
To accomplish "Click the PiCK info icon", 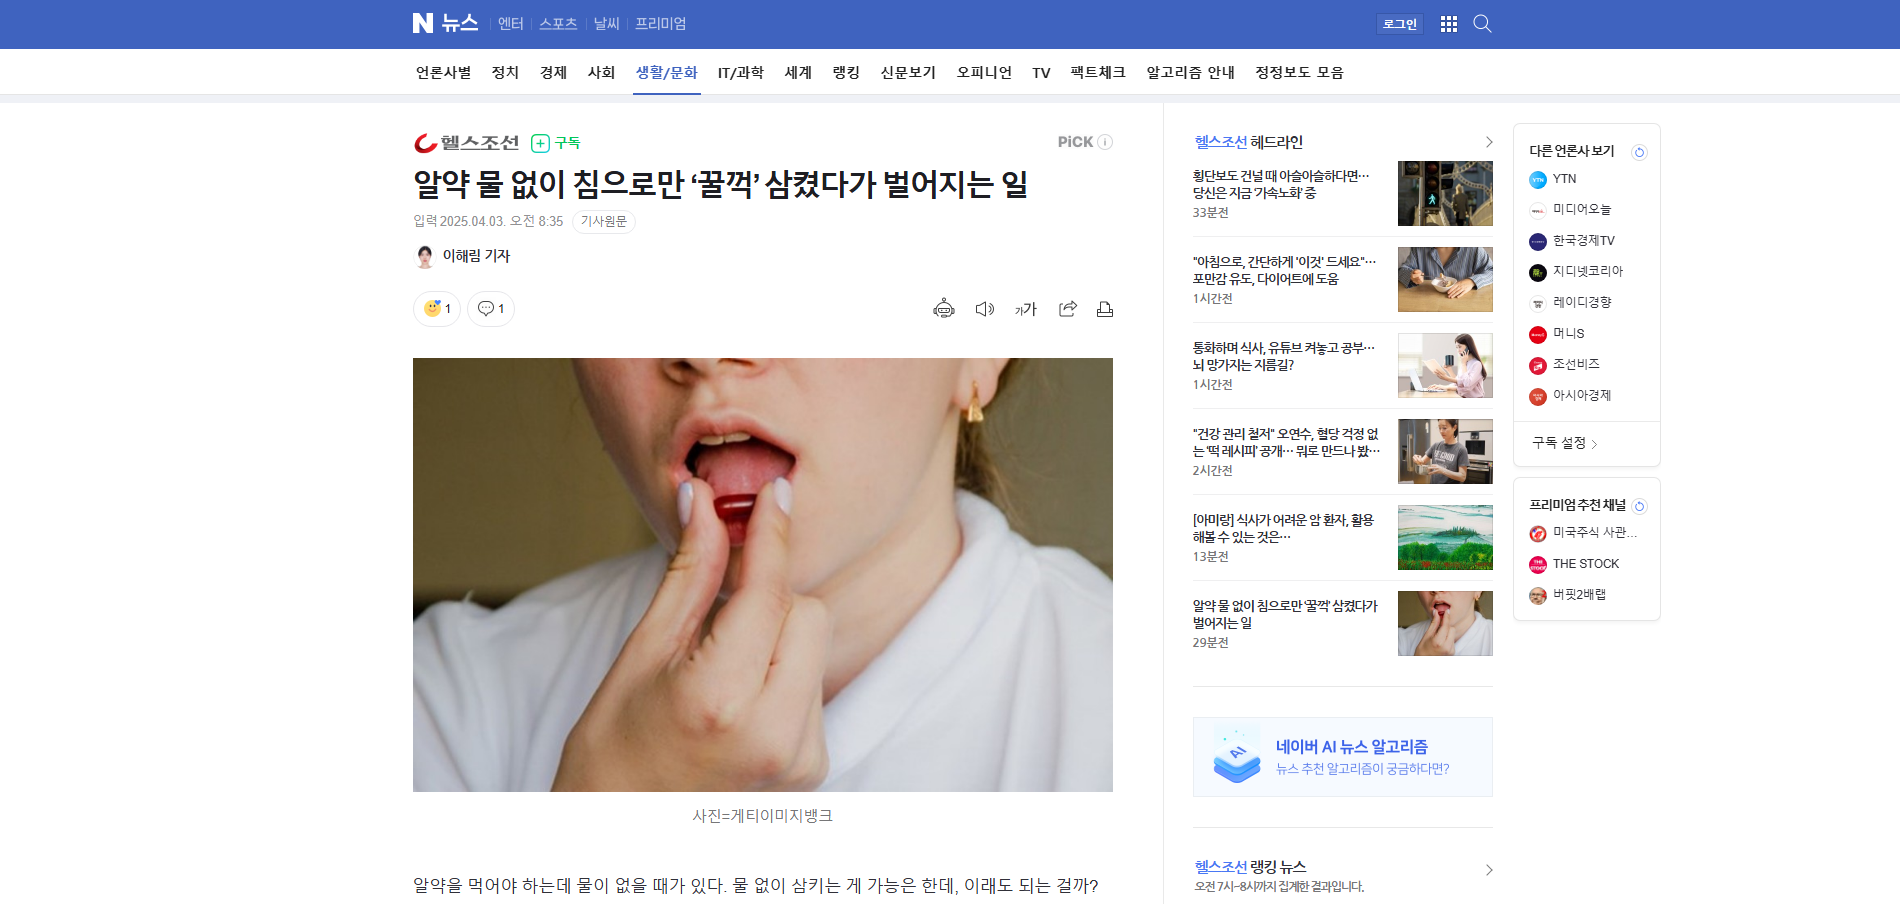I will pos(1105,142).
